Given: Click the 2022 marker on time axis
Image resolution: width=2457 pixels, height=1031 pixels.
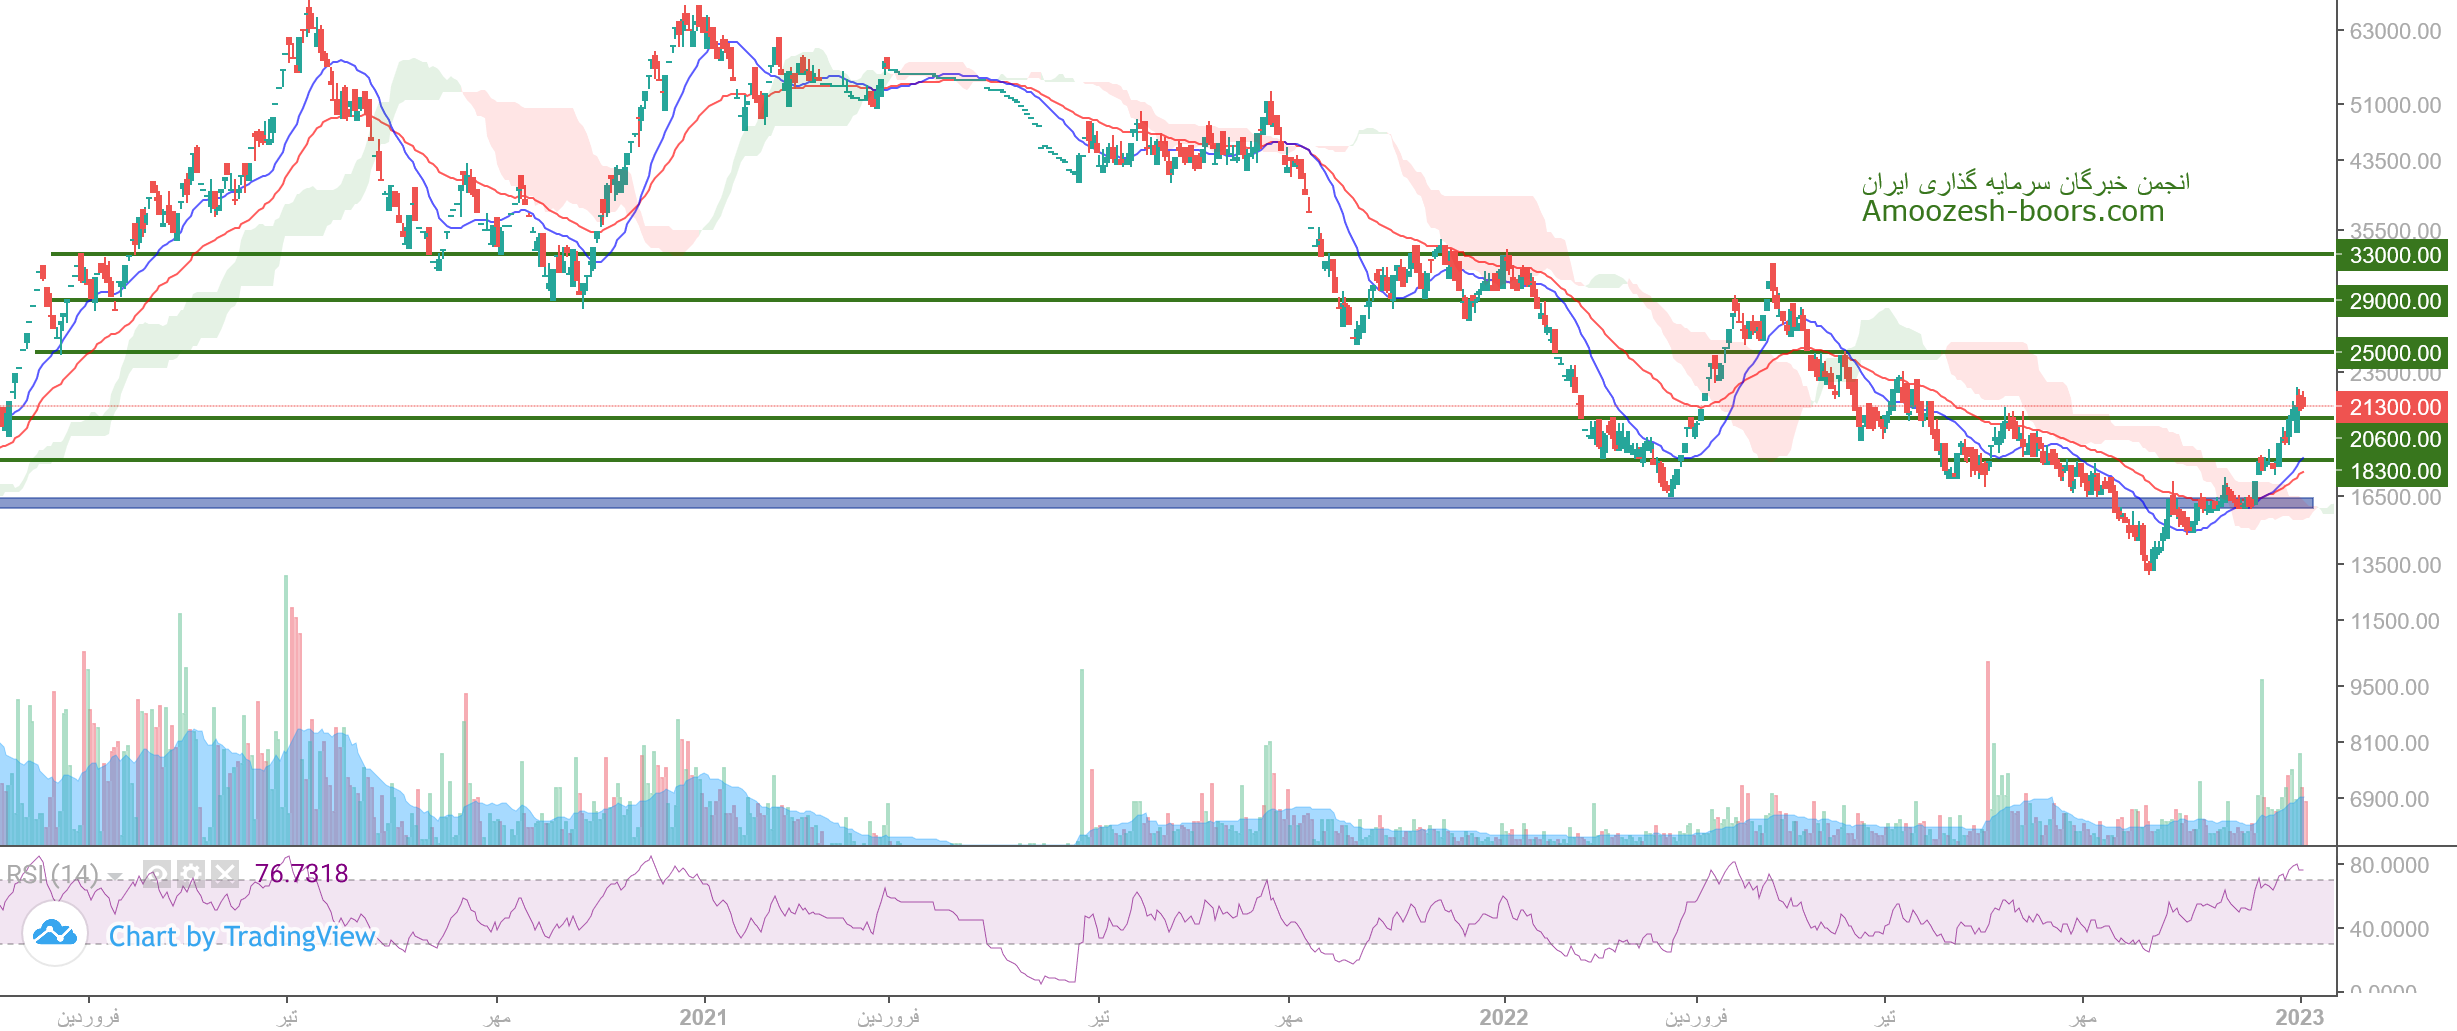Looking at the screenshot, I should (1504, 1017).
